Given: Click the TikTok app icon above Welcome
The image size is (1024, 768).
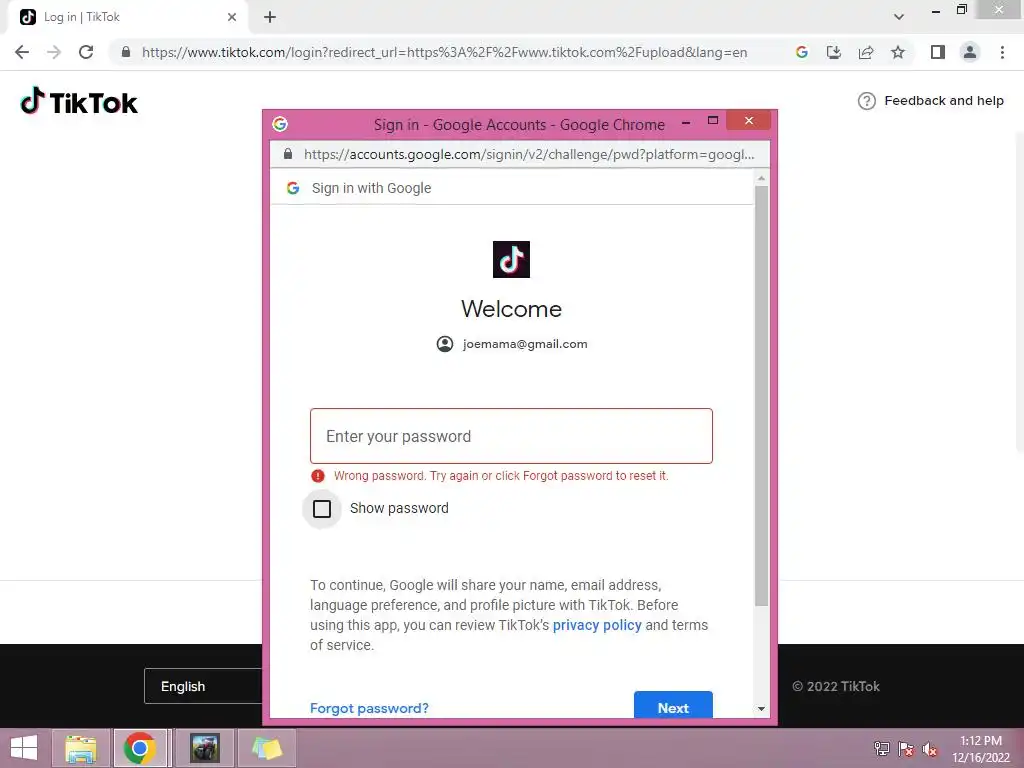Looking at the screenshot, I should 511,259.
